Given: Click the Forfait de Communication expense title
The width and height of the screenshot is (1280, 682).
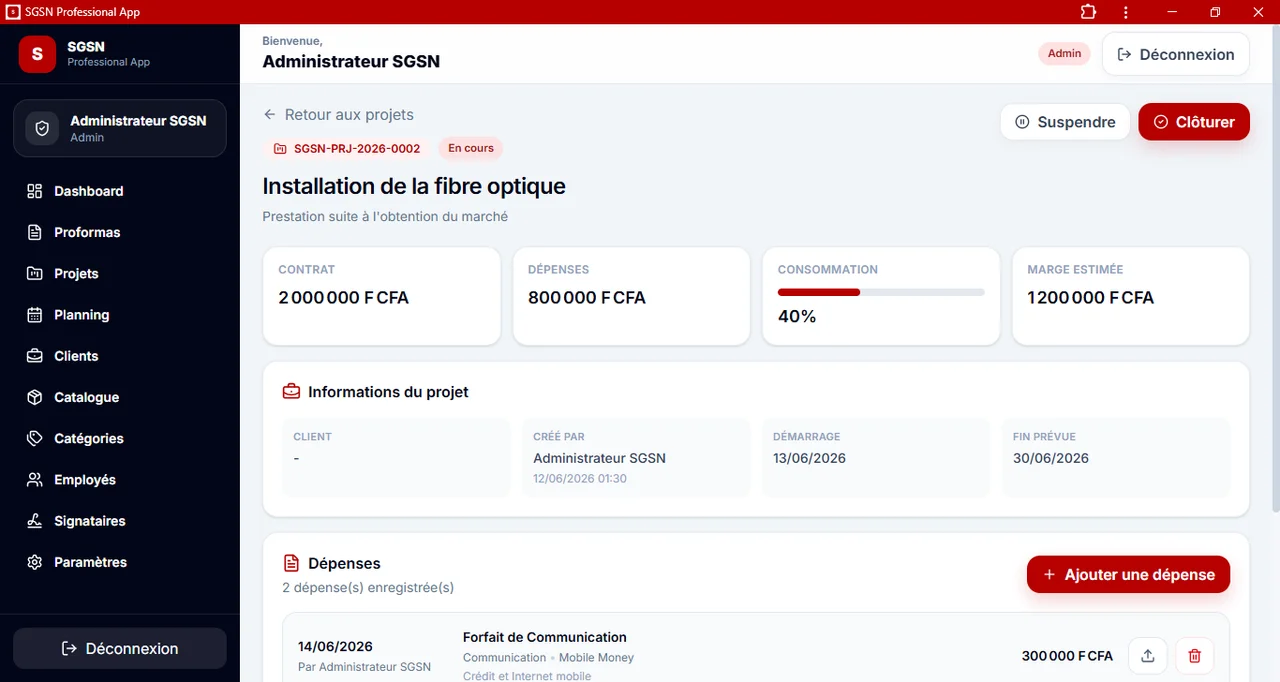Looking at the screenshot, I should click(545, 637).
